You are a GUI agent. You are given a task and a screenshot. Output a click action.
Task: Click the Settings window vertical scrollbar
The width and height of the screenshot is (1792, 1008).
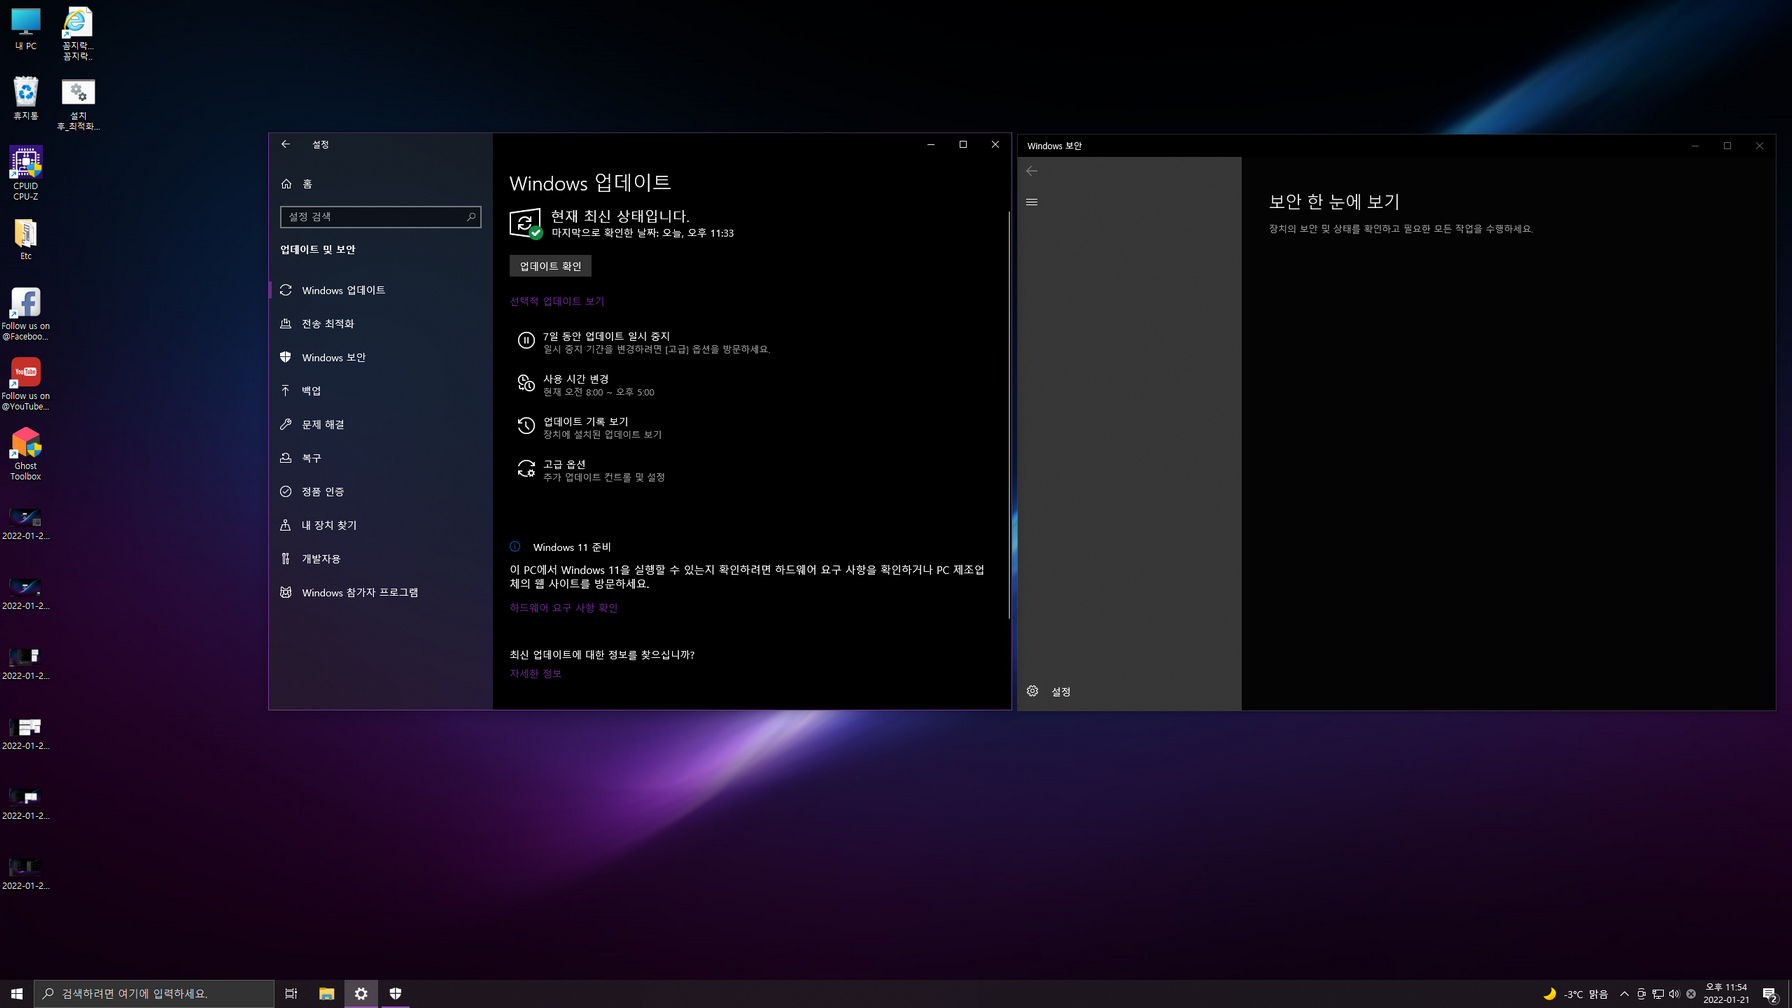tap(1008, 415)
